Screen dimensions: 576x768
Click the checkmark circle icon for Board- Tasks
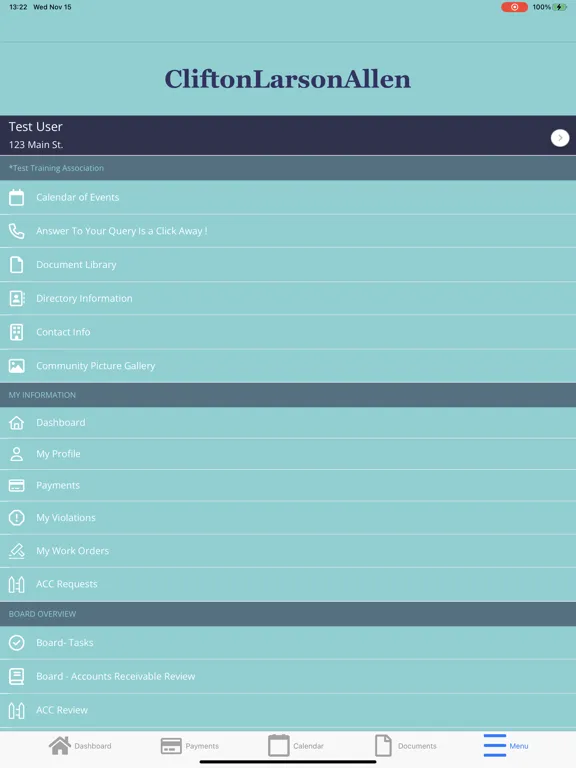17,643
